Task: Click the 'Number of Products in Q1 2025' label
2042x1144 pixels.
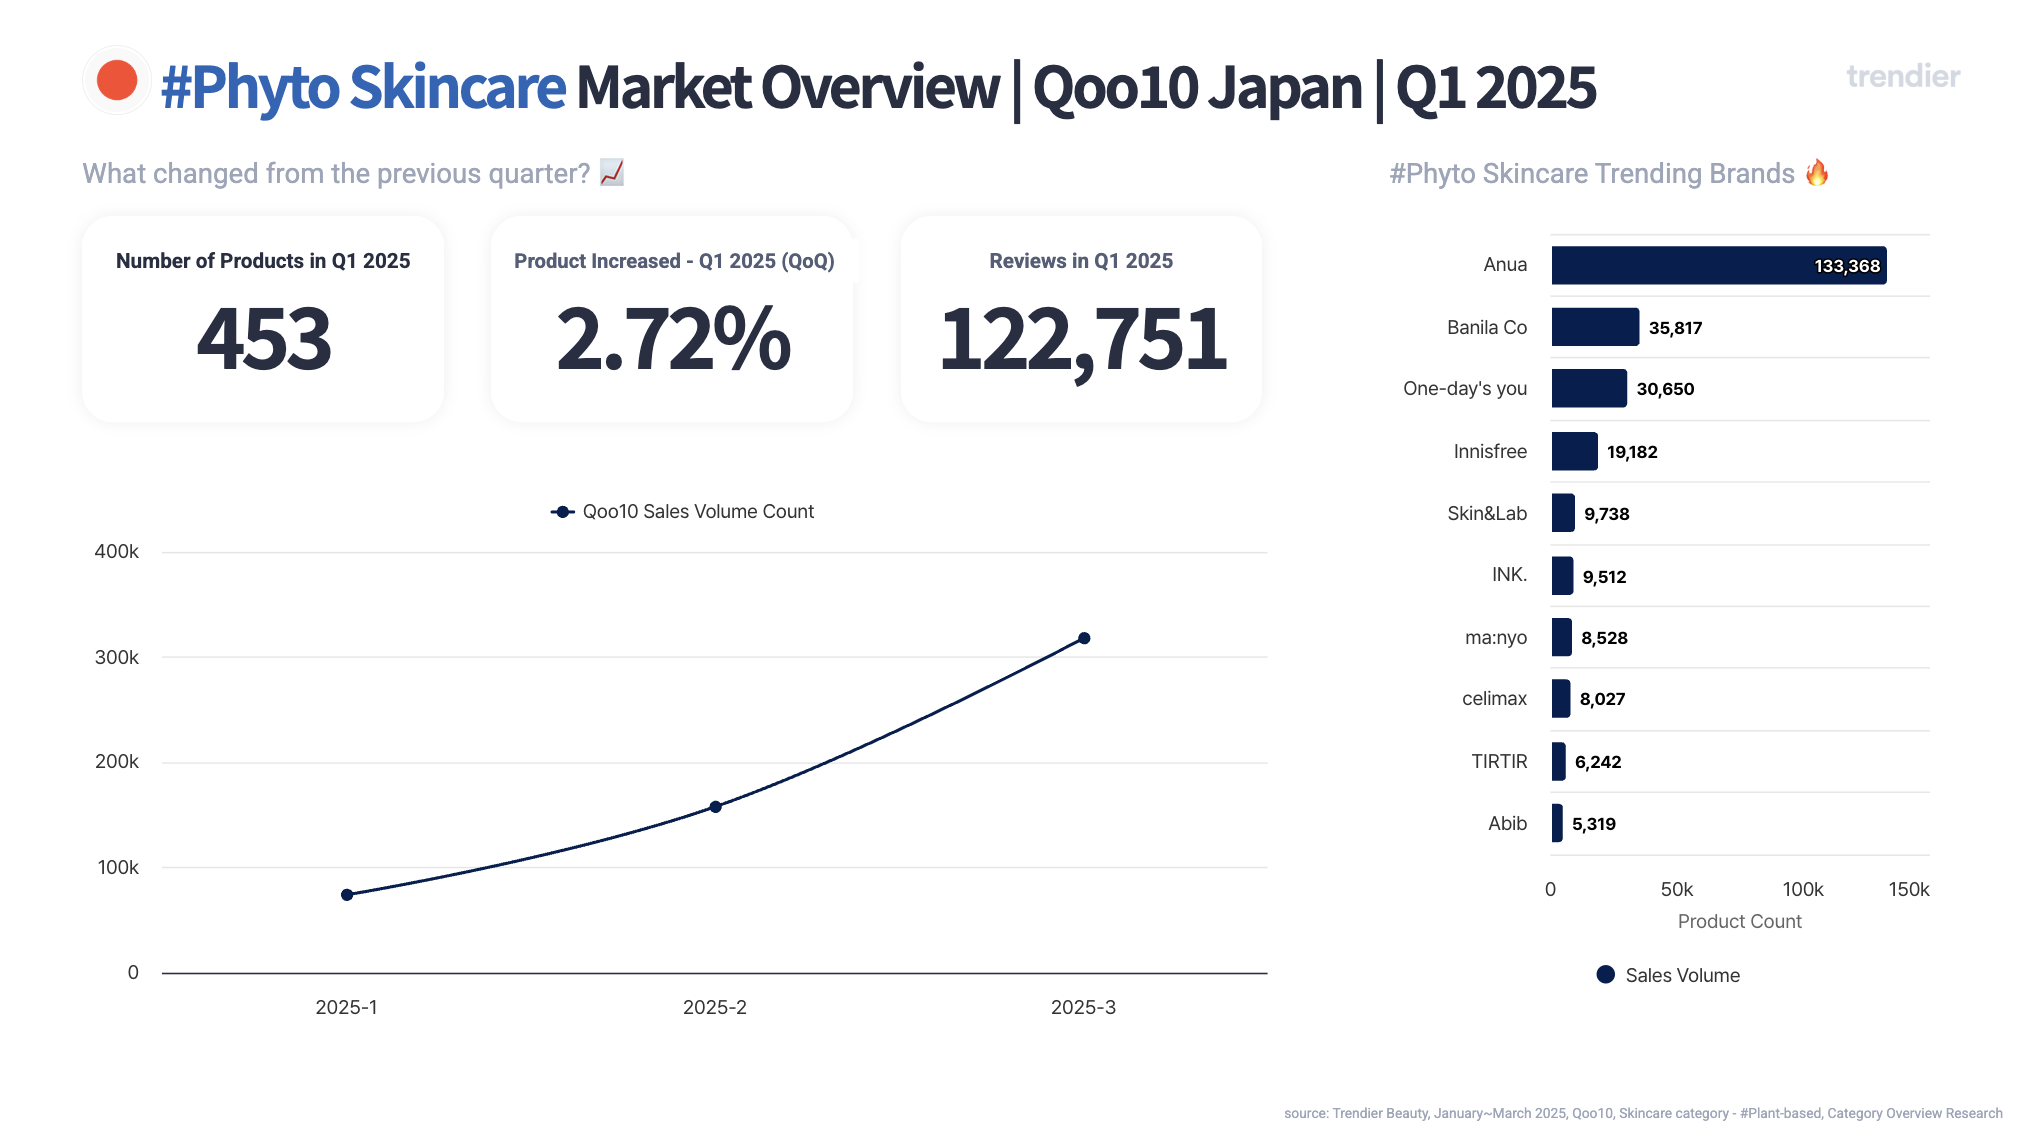Action: coord(263,261)
